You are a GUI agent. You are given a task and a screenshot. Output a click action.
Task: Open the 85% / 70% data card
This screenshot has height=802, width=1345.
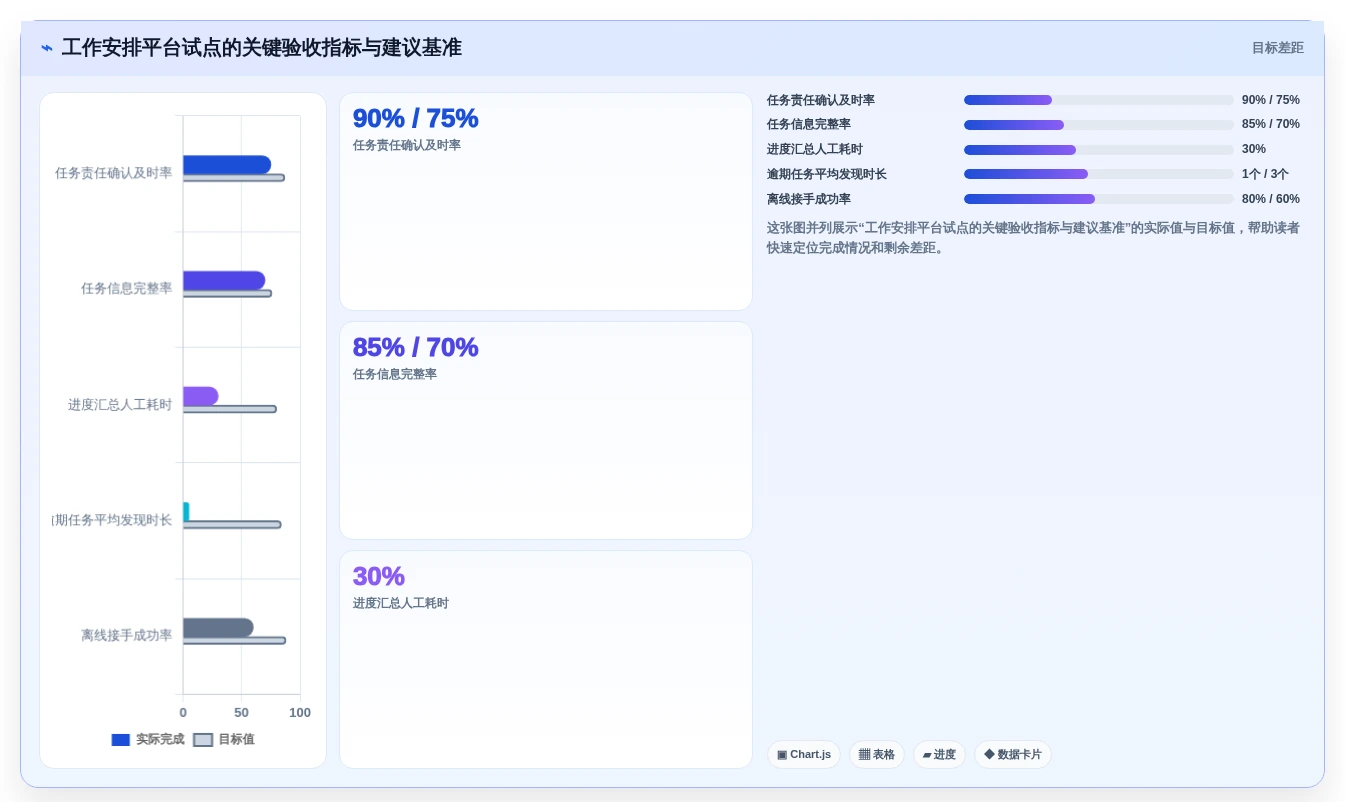pyautogui.click(x=546, y=430)
